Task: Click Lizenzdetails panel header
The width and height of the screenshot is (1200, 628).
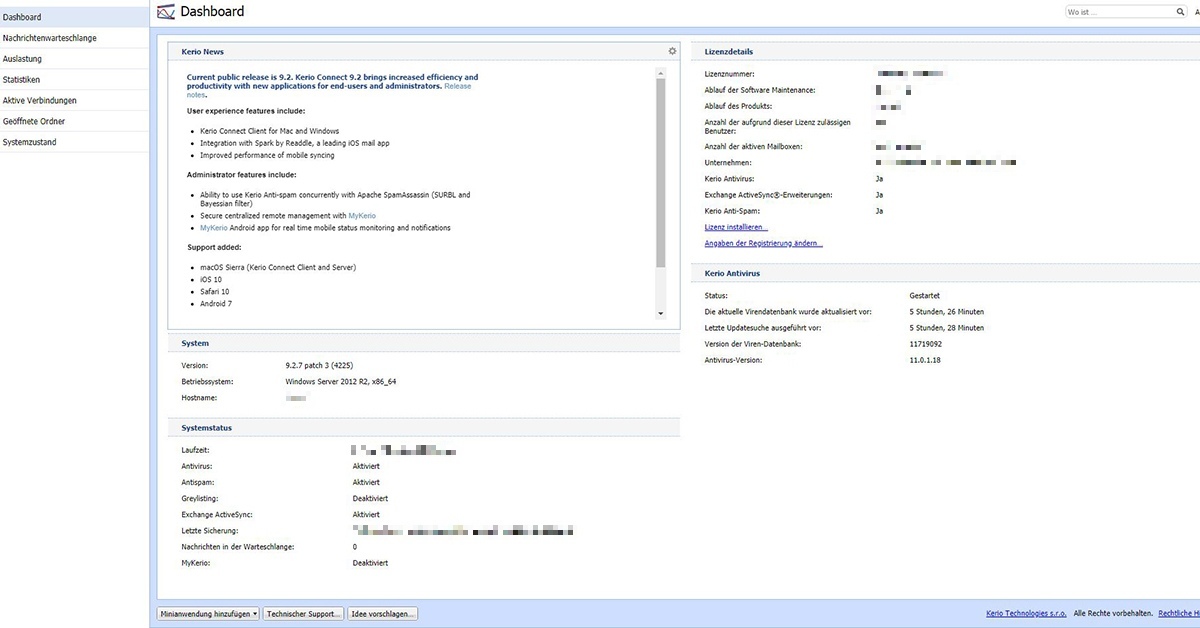Action: coord(945,51)
